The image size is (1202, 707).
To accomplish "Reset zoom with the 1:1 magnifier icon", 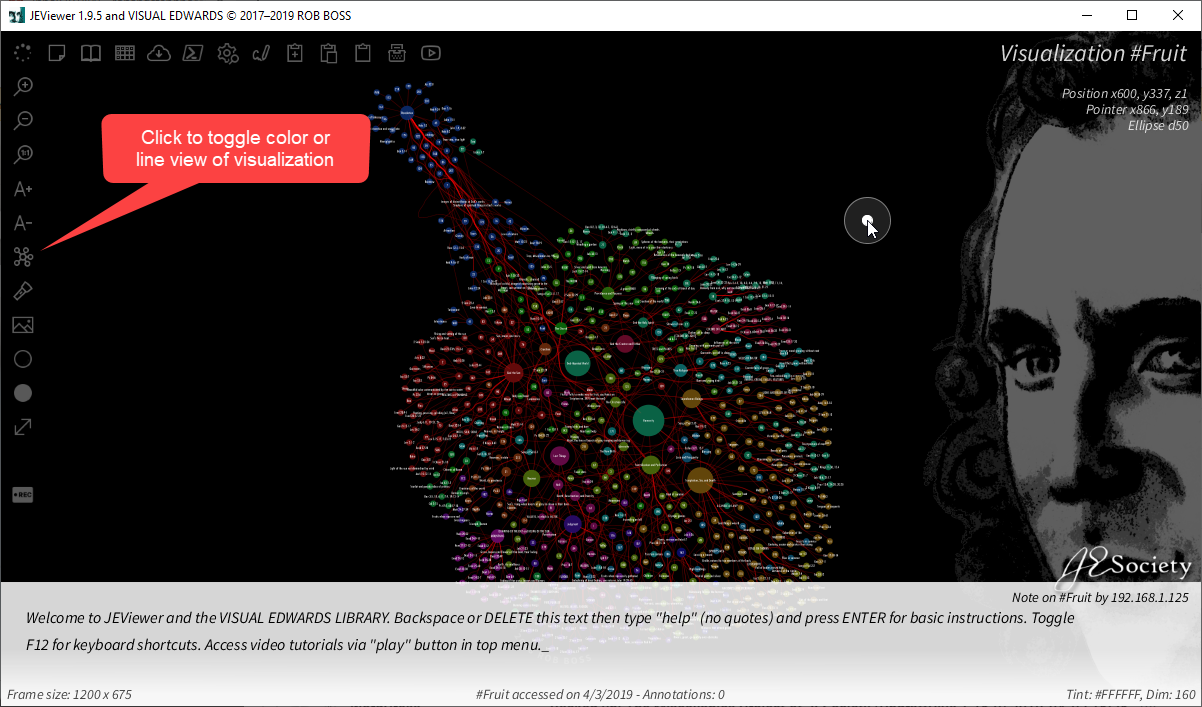I will [x=23, y=155].
